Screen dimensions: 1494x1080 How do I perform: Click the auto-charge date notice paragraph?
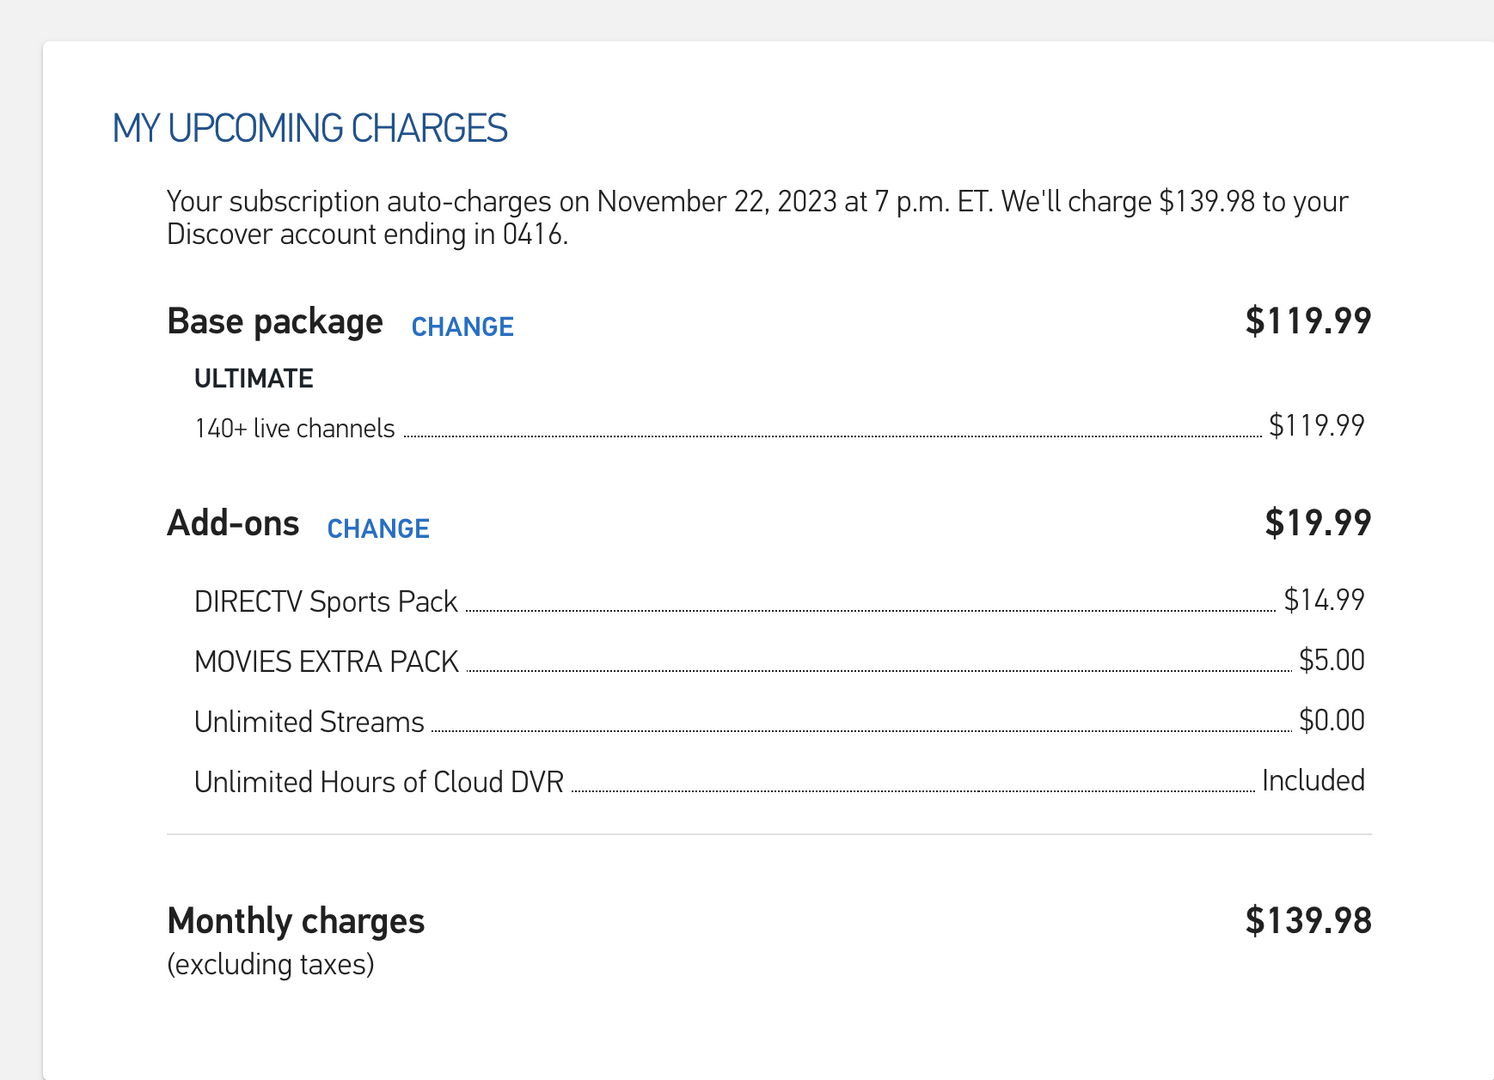(757, 217)
